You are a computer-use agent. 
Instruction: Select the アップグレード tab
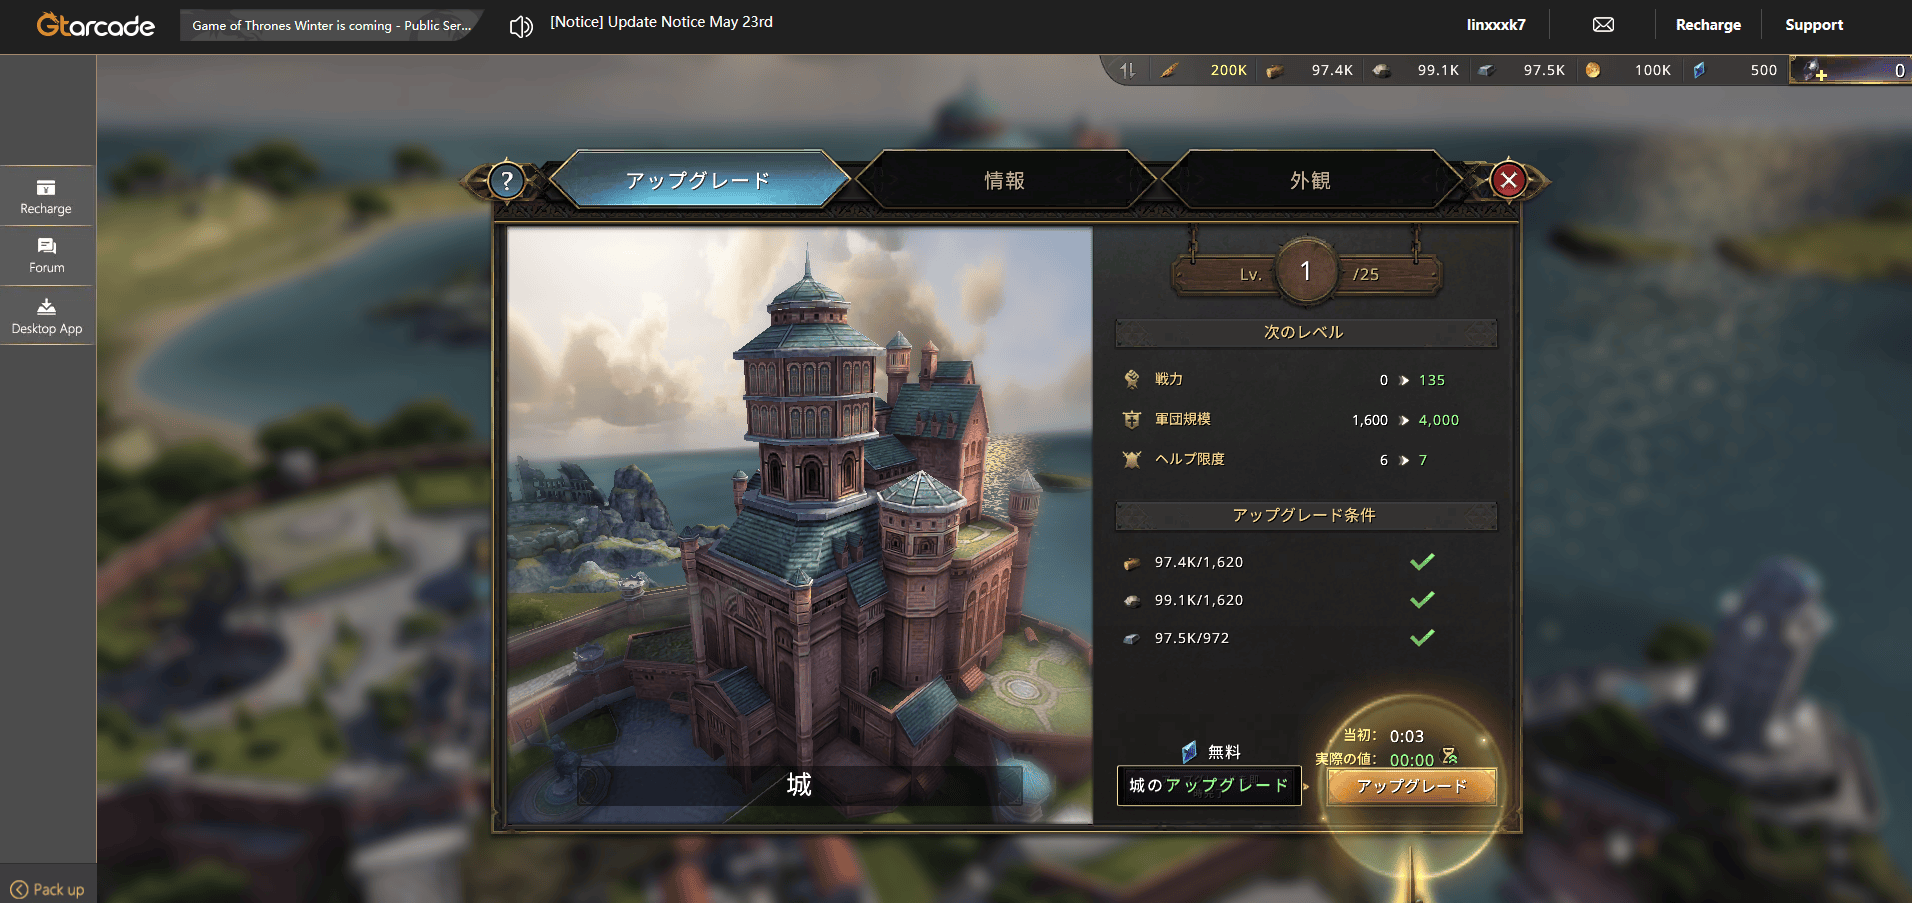[698, 180]
